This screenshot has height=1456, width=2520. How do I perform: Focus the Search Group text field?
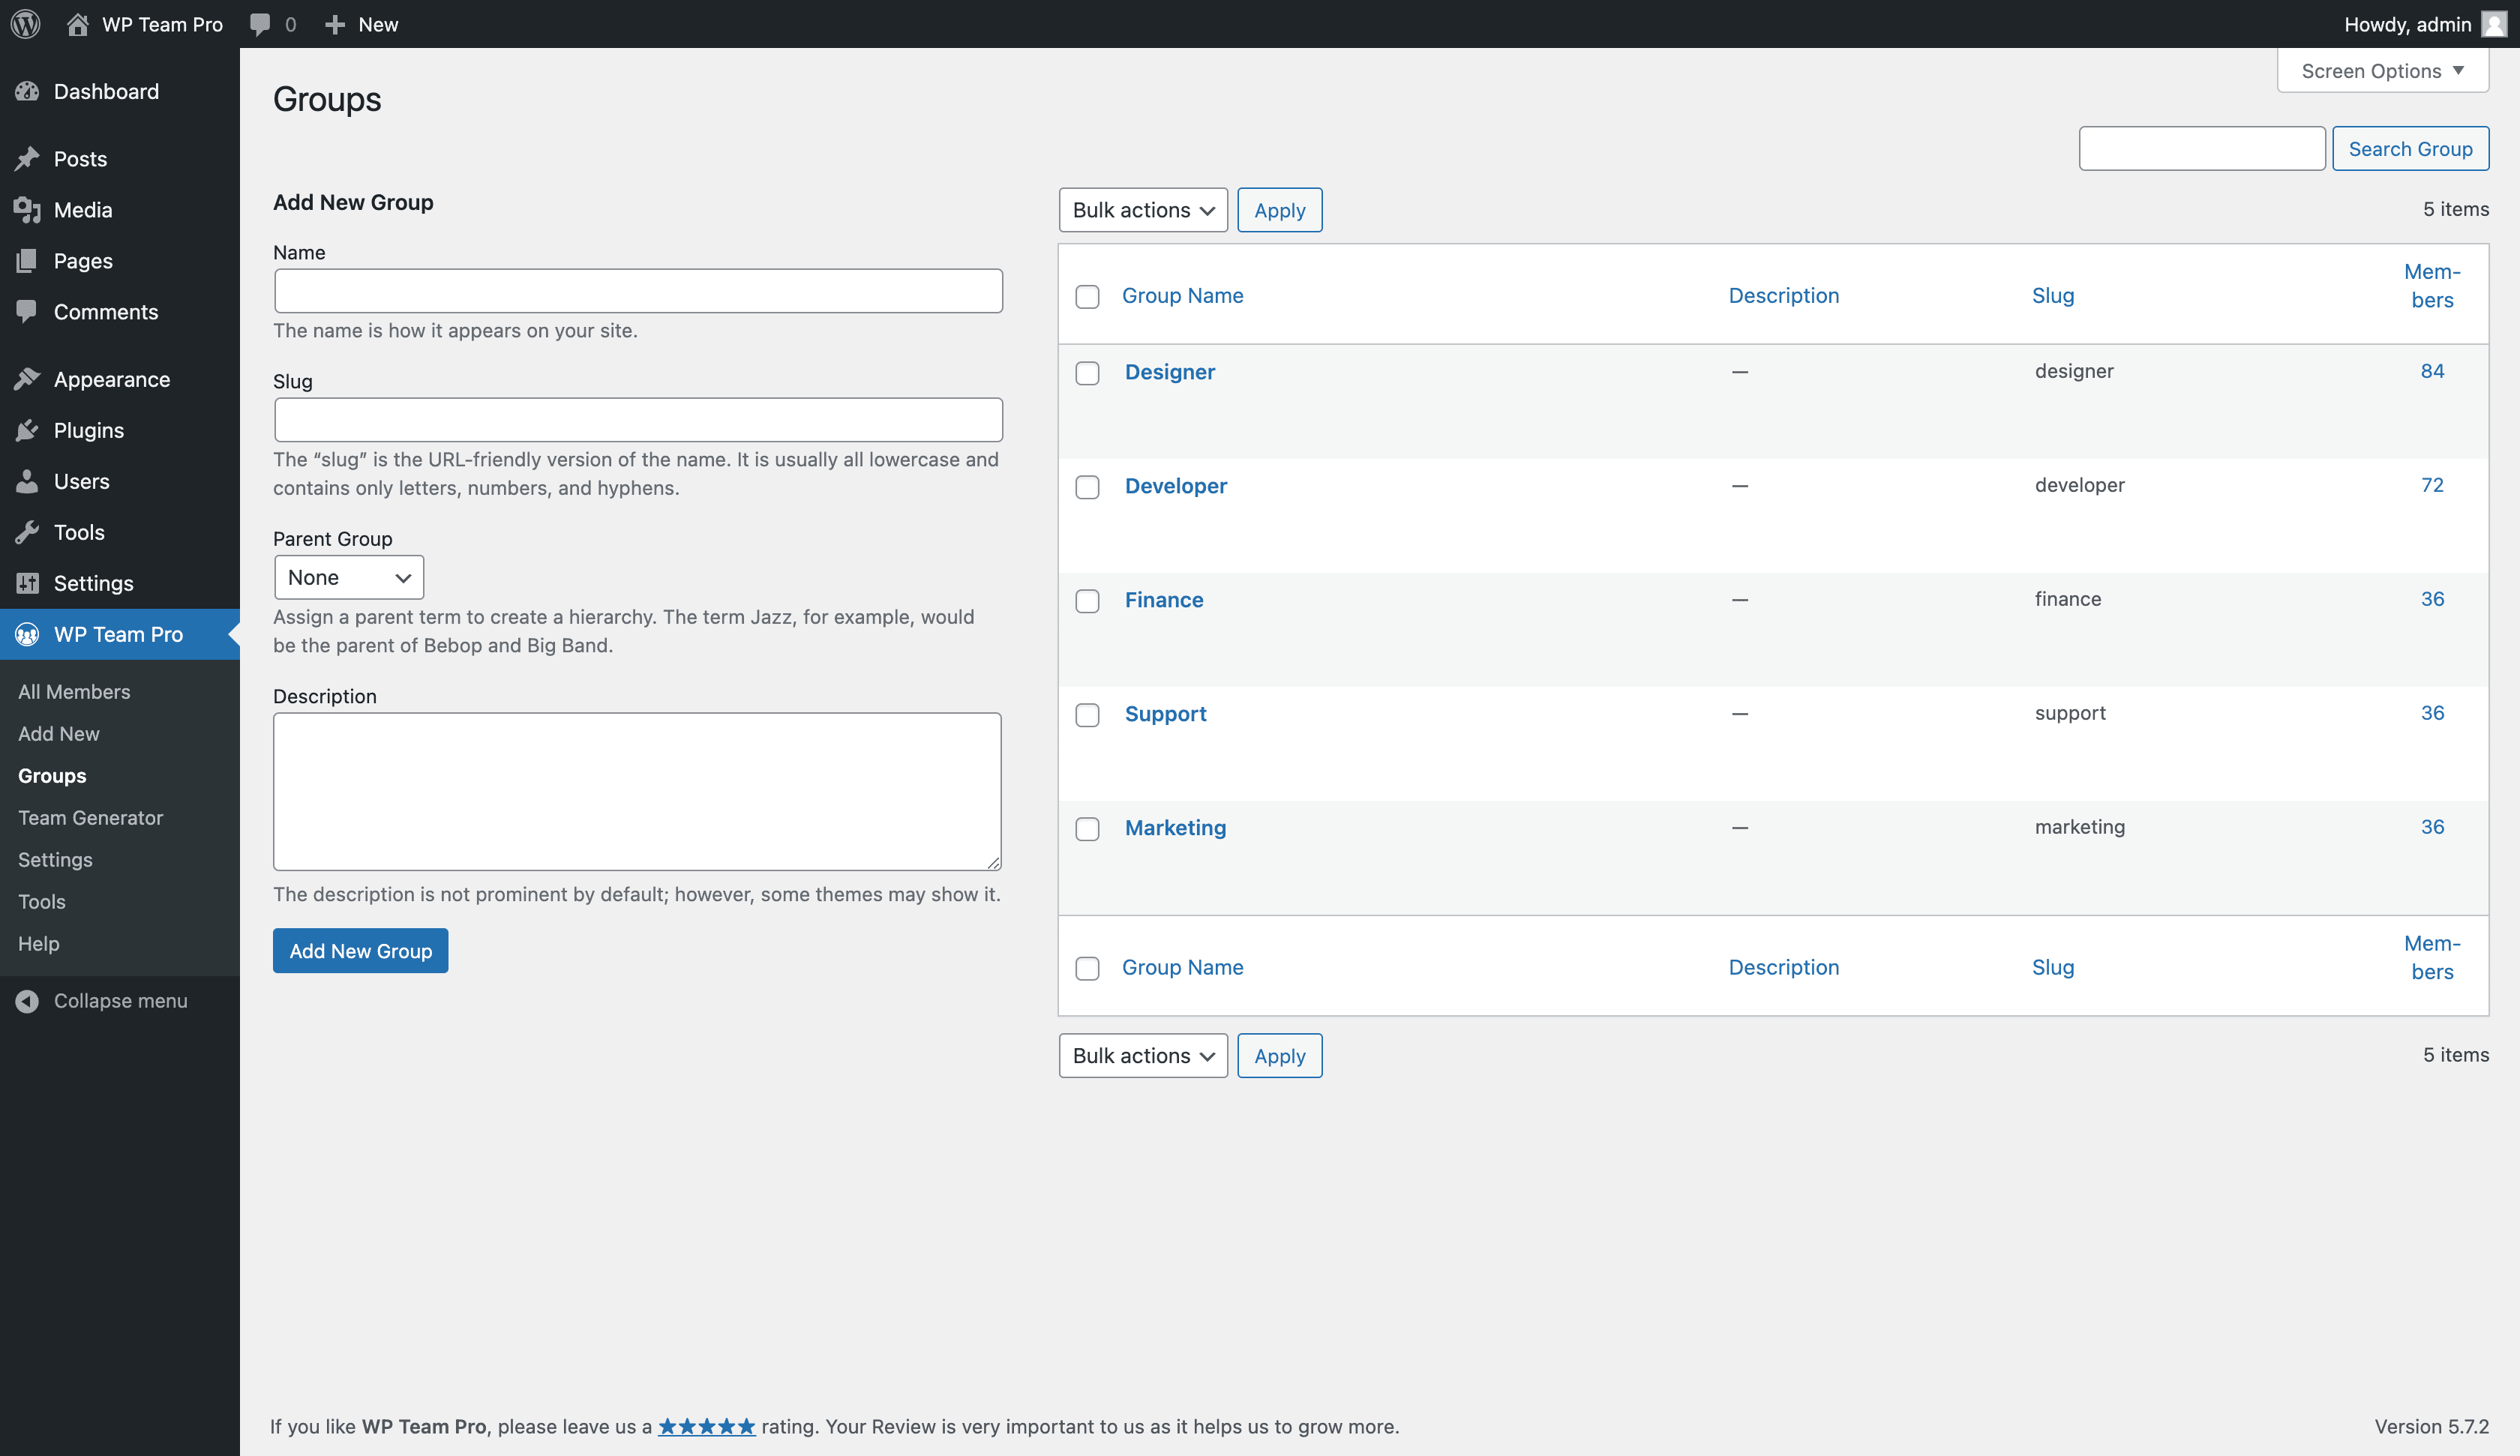[2201, 149]
